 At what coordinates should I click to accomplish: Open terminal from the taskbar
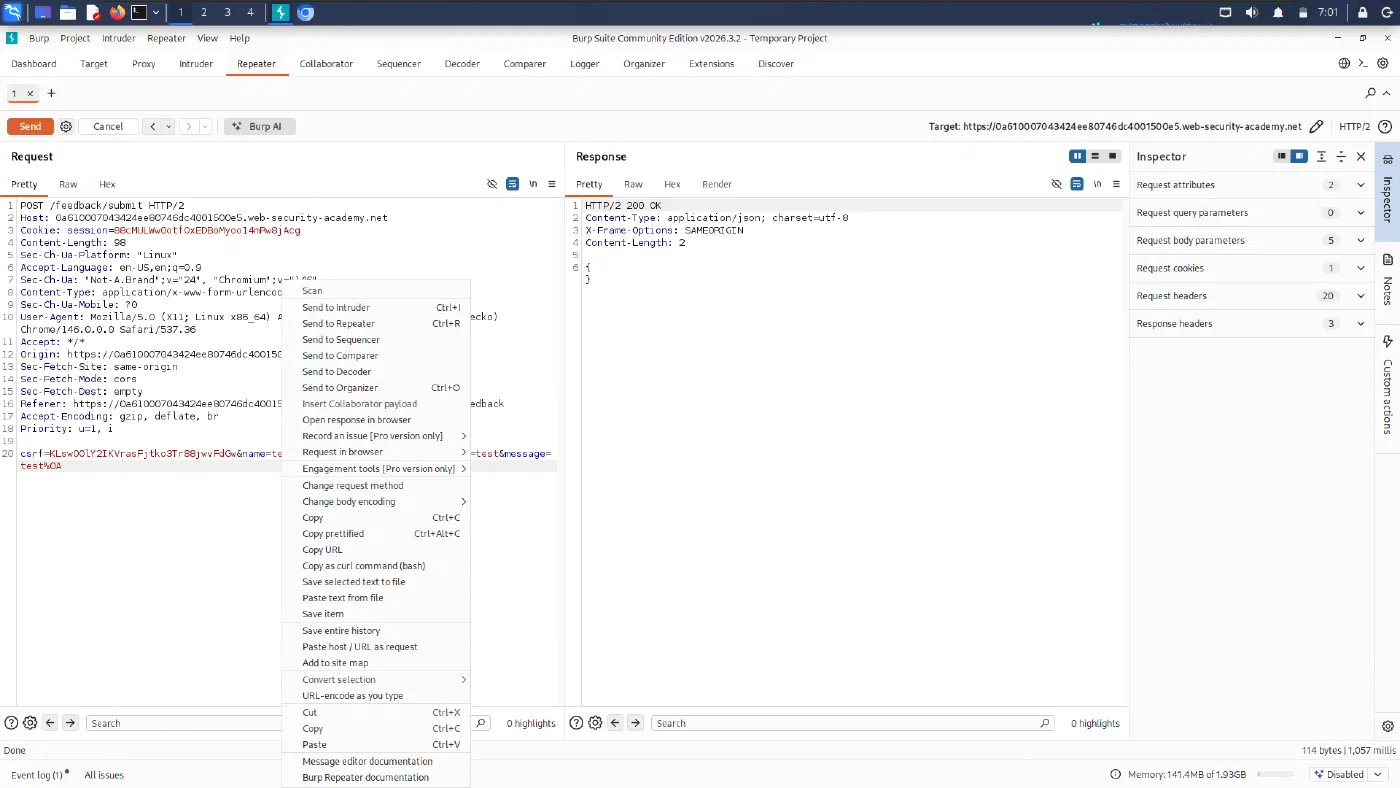[140, 12]
